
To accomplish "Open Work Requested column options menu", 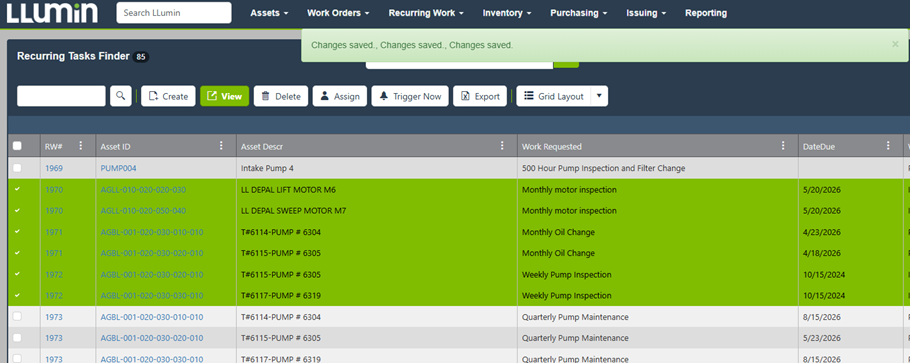I will click(783, 146).
